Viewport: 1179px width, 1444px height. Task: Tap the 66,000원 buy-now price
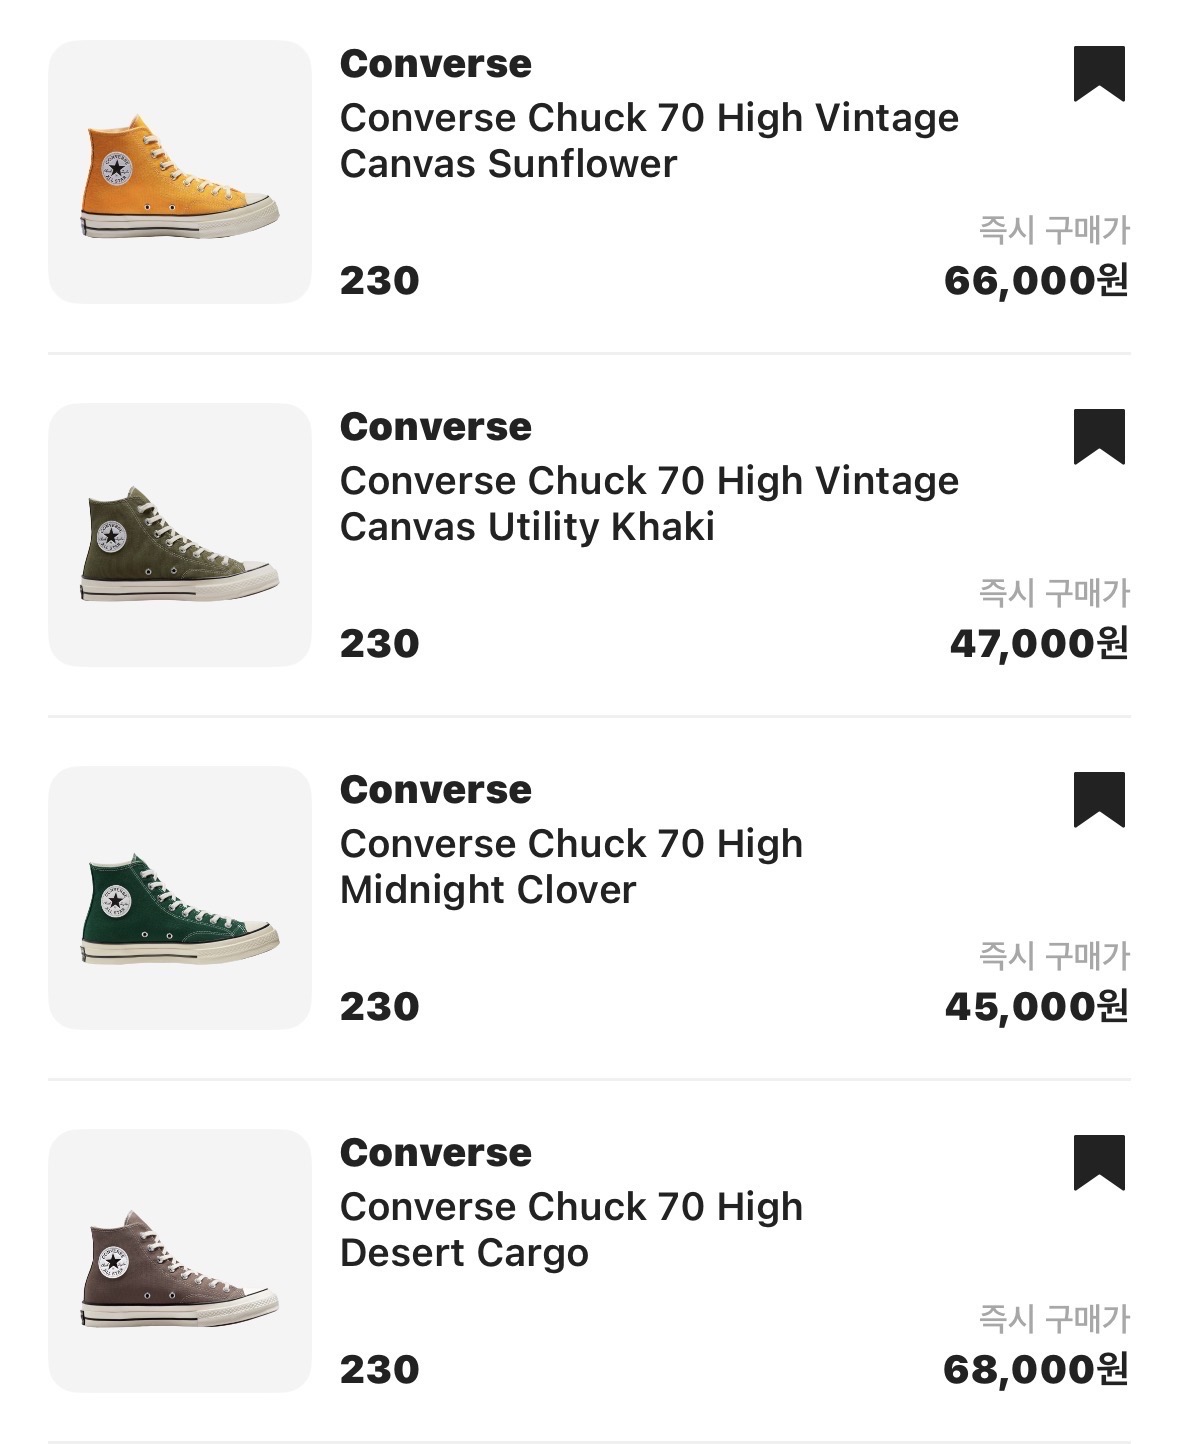1036,281
